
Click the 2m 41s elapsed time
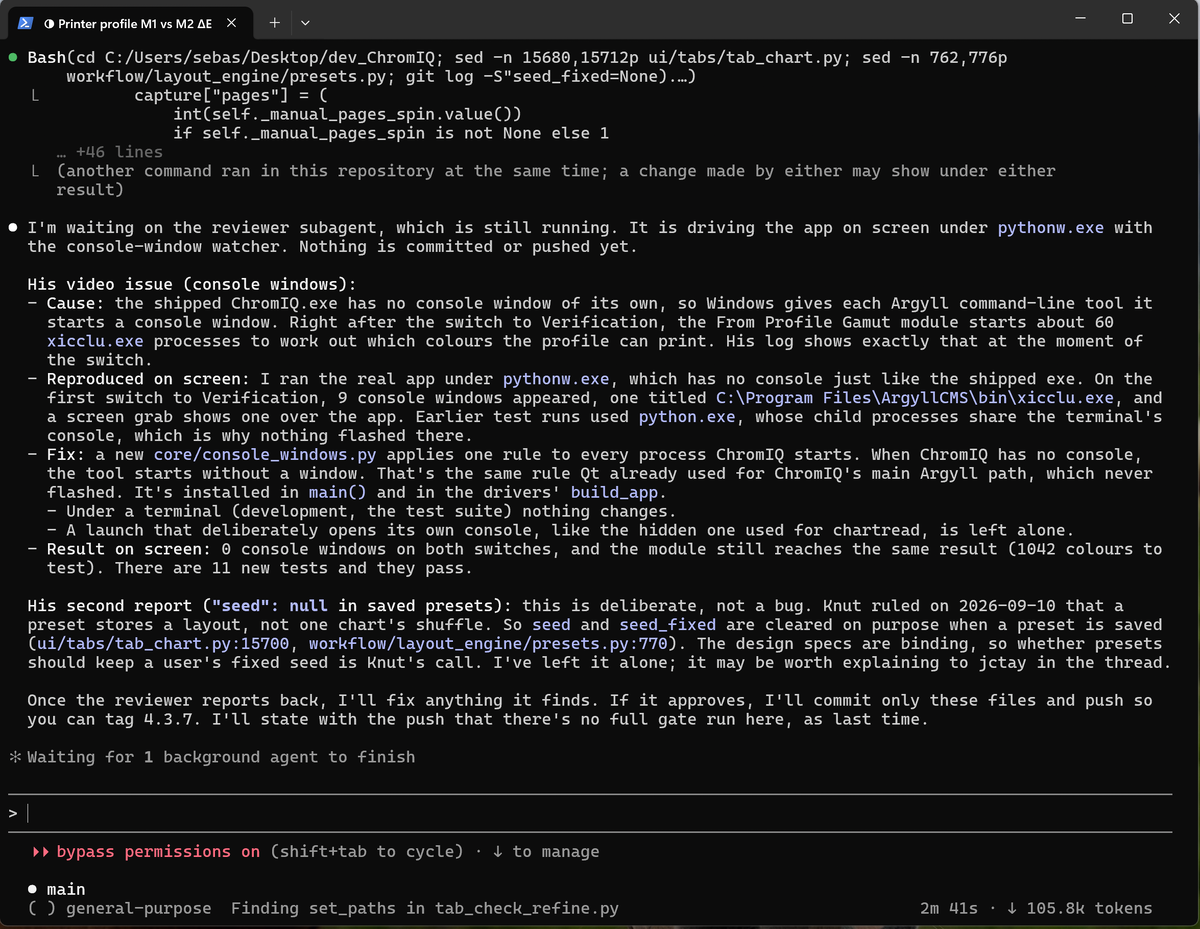[x=949, y=908]
